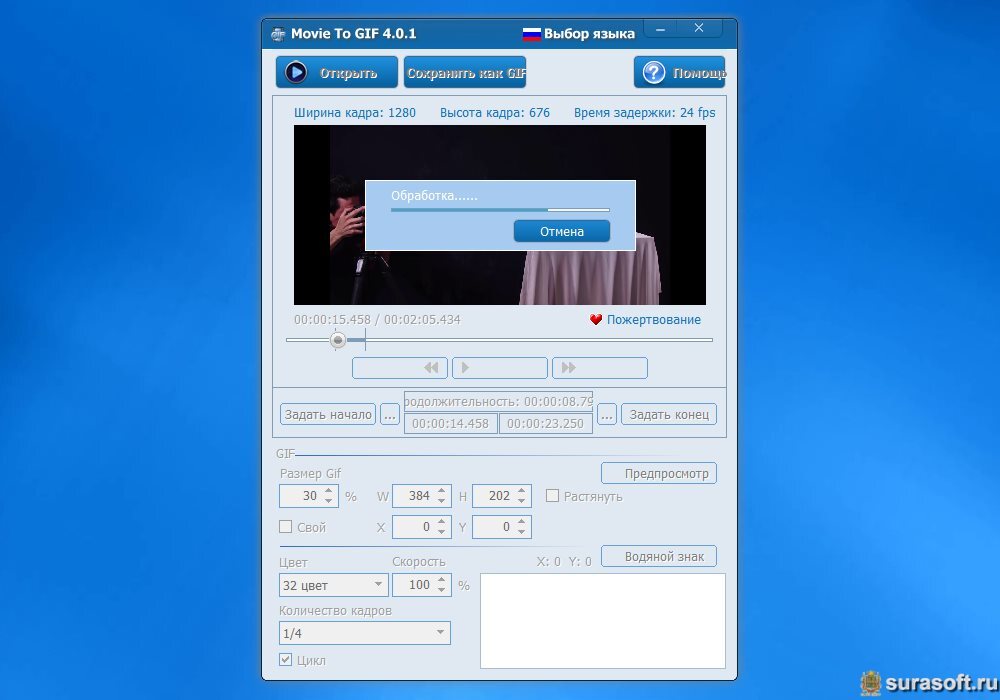Close the Movie To GIF window
Screen dimensions: 1000x700
[699, 28]
